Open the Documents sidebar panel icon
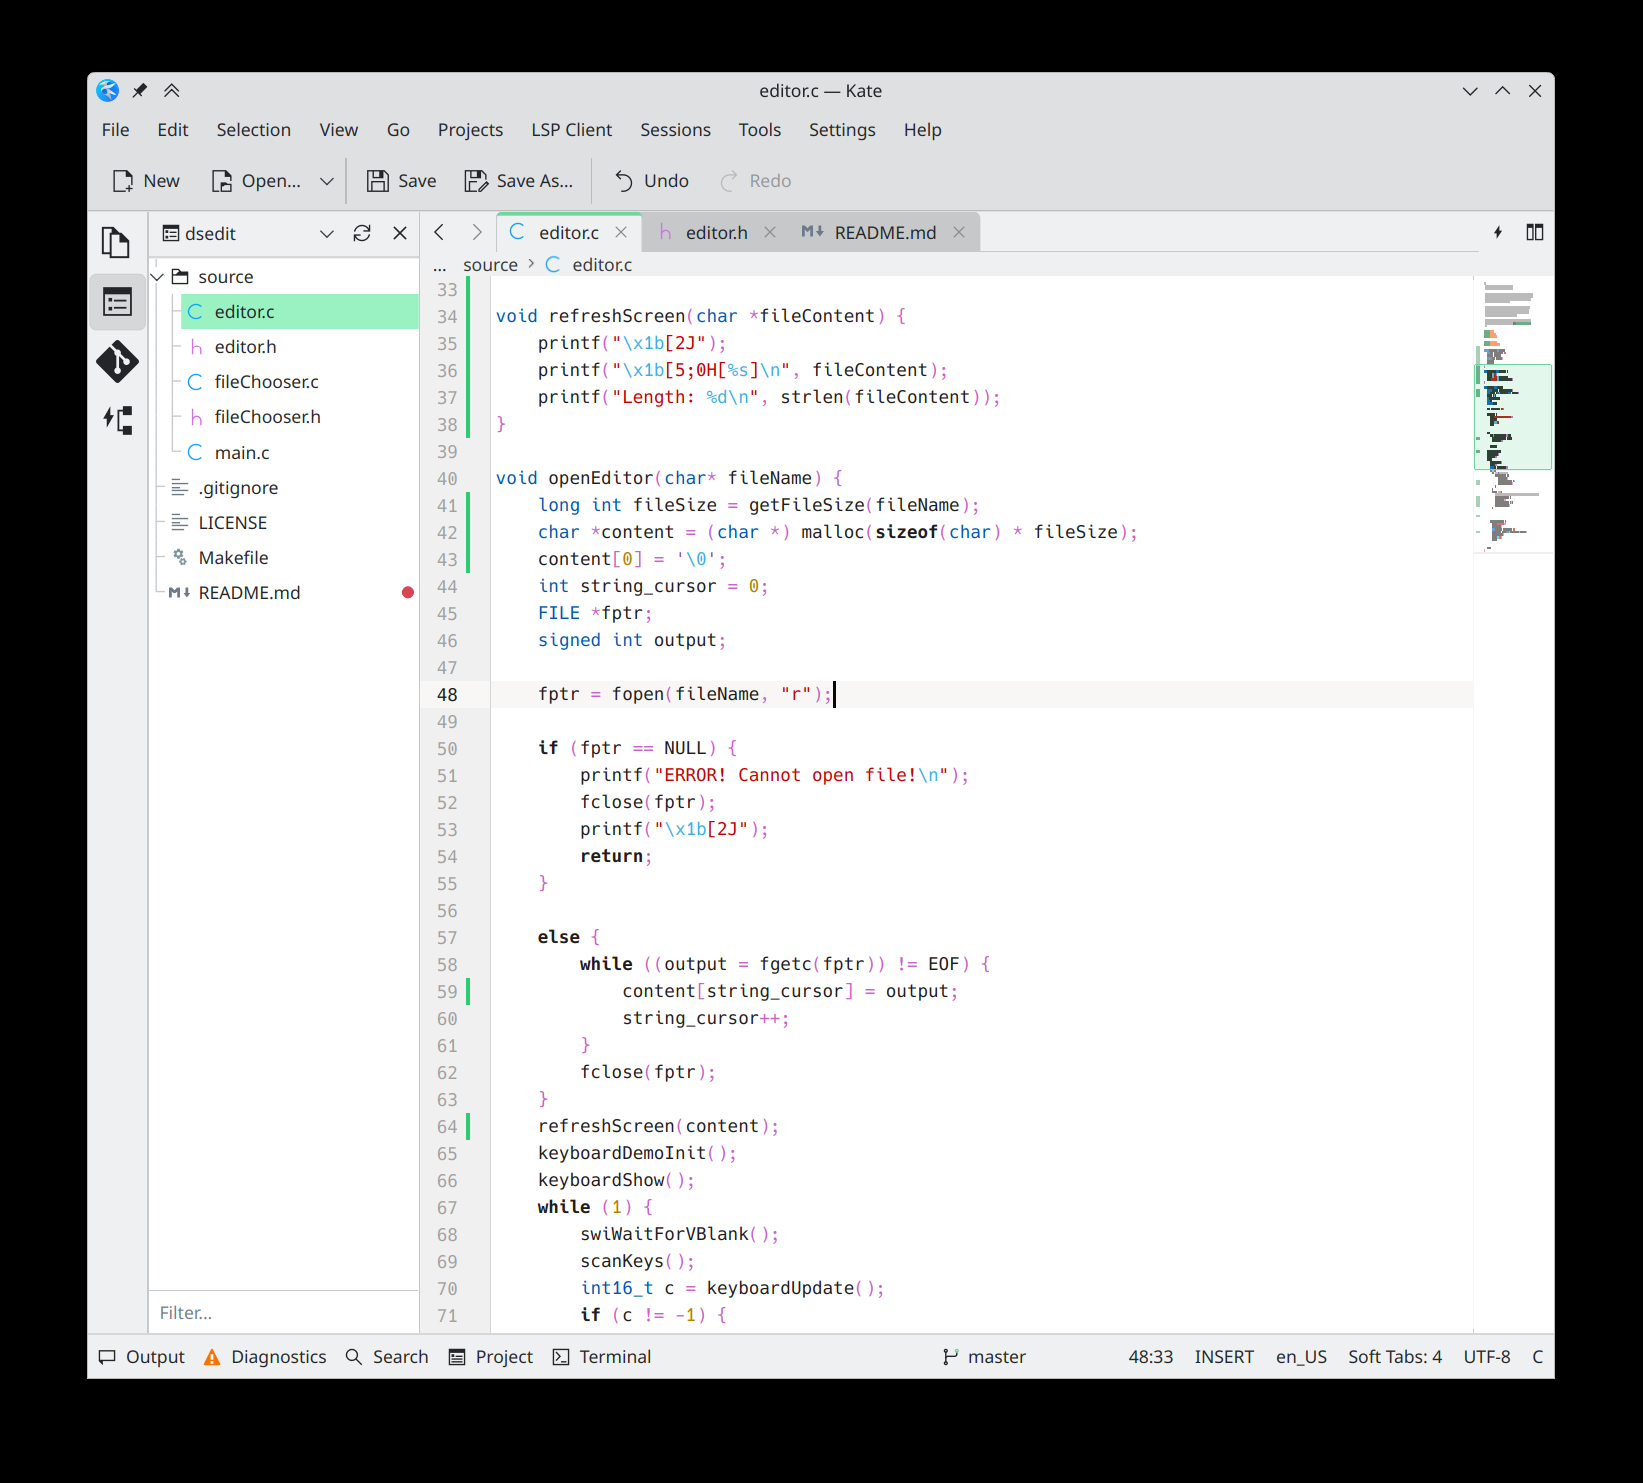Screen dimensions: 1643x1483 [x=116, y=243]
